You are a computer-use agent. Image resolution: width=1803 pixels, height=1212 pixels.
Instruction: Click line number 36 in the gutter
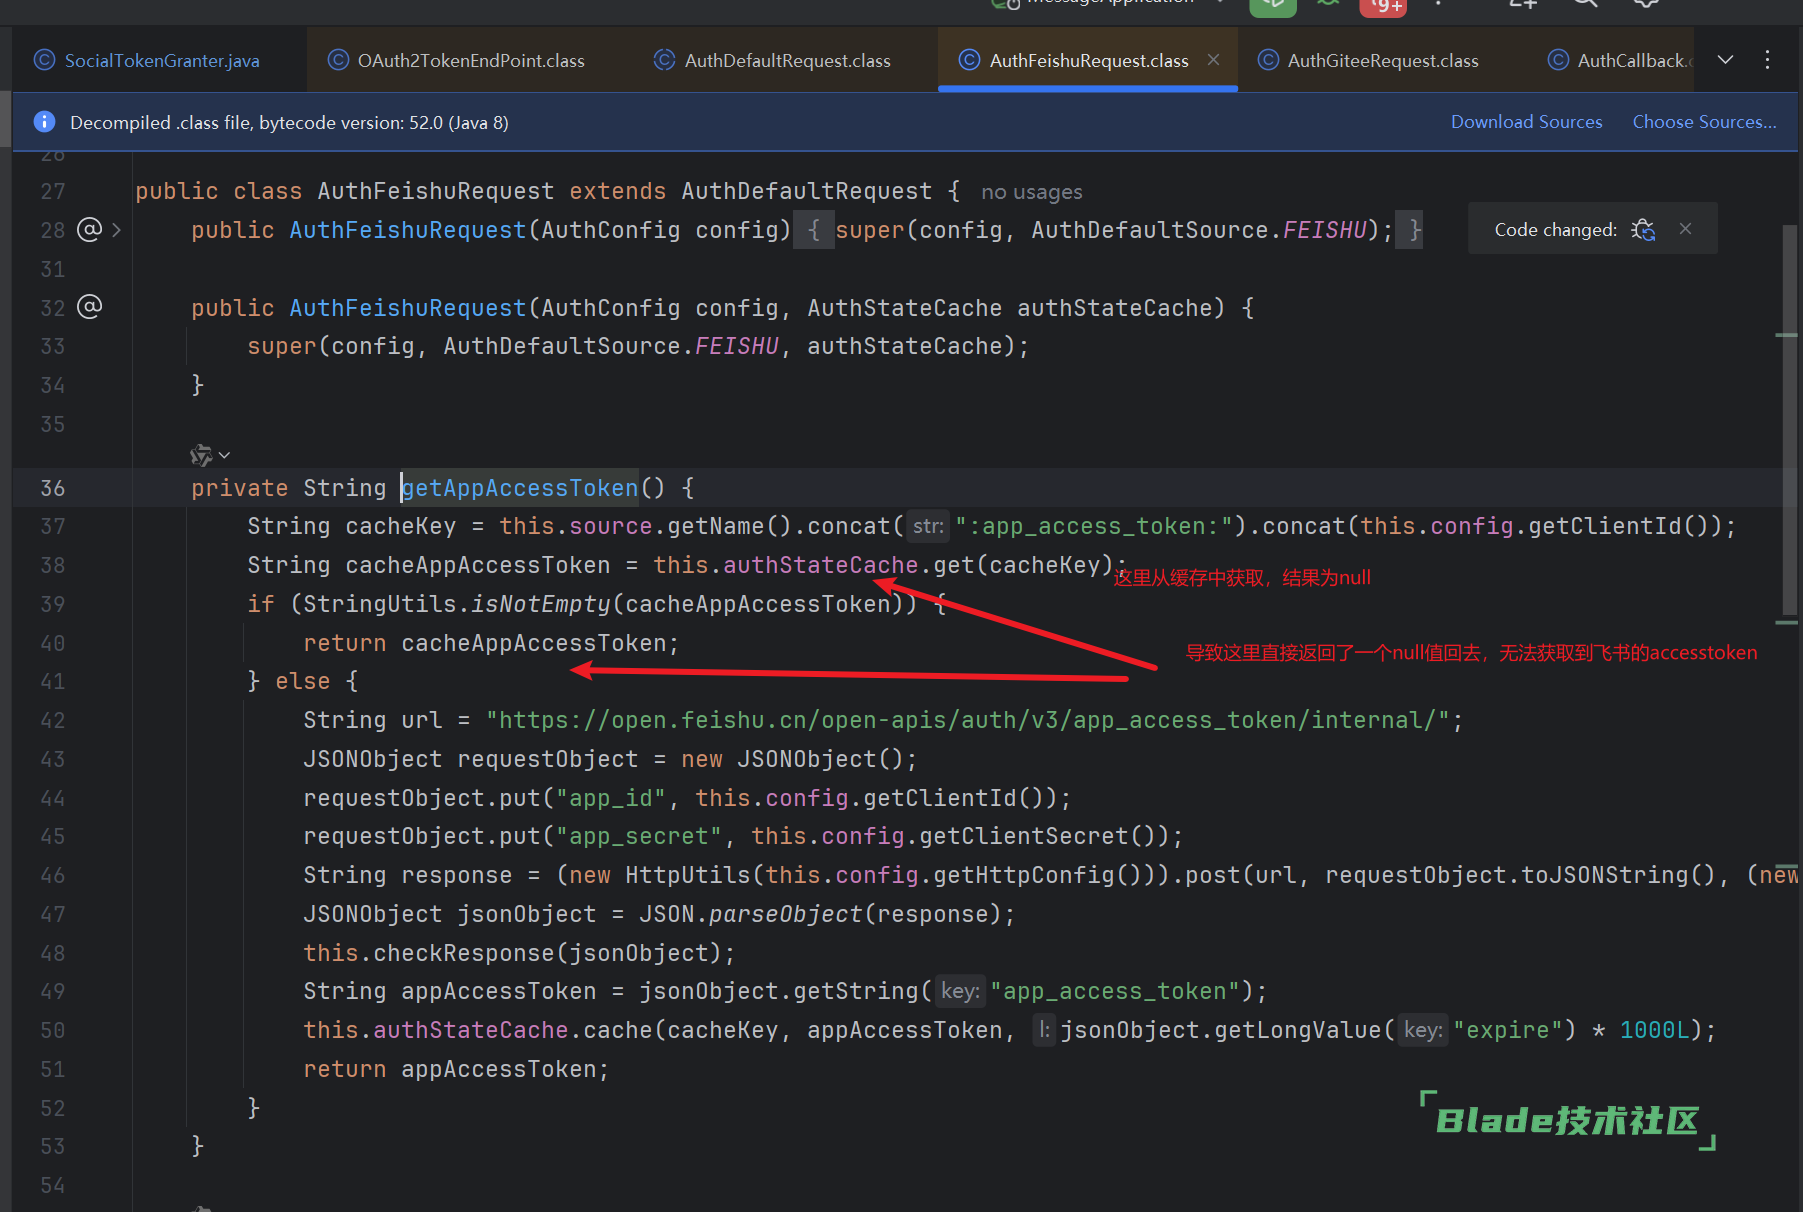tap(52, 488)
